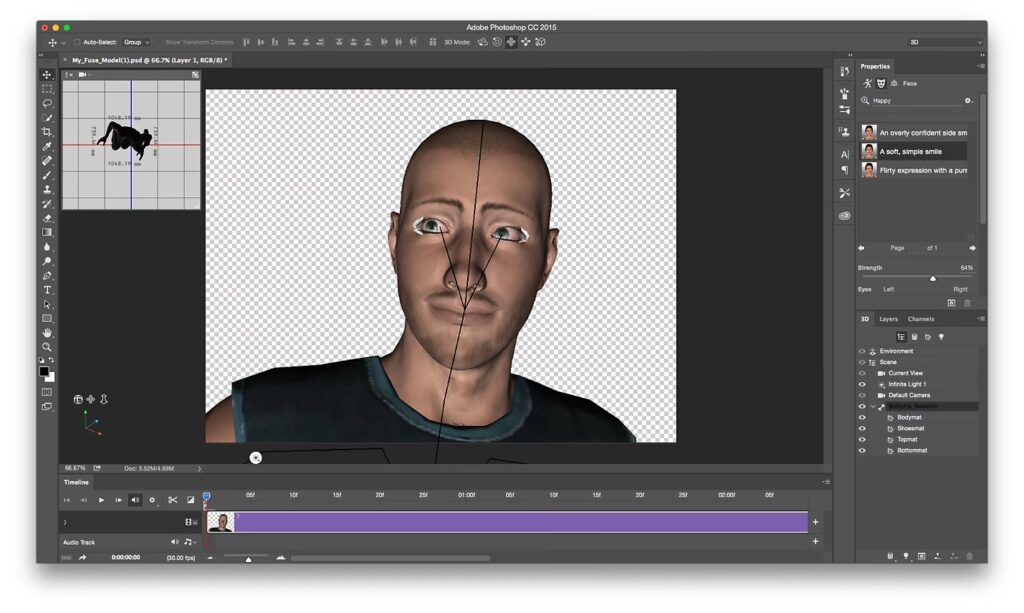Select the Lasso tool

click(x=47, y=103)
